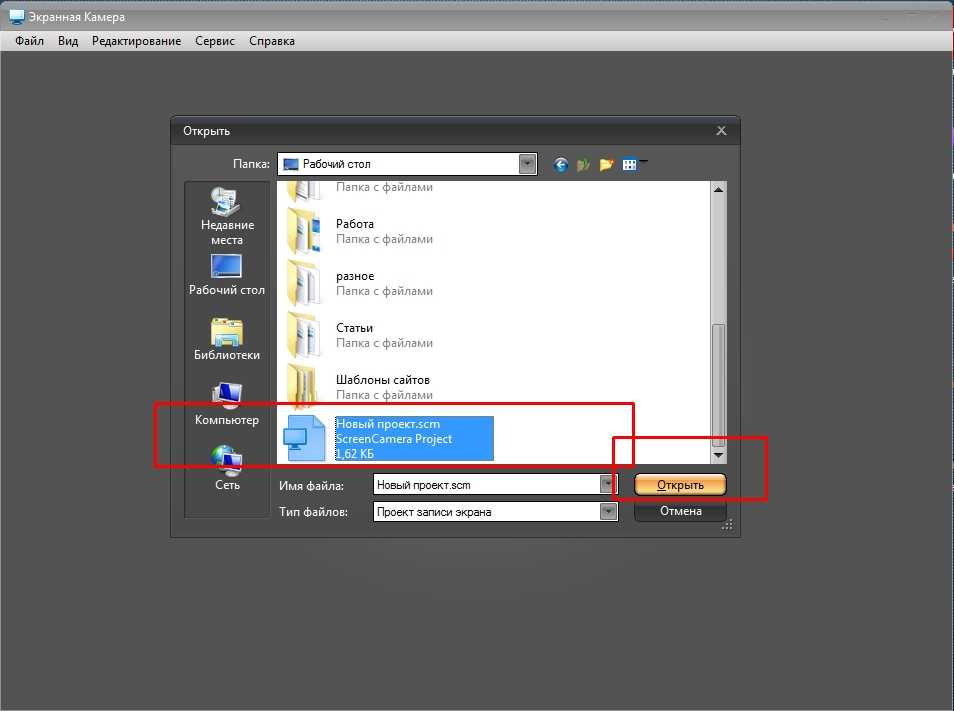Open the view options menu icon
Image resolution: width=954 pixels, height=711 pixels.
click(632, 164)
